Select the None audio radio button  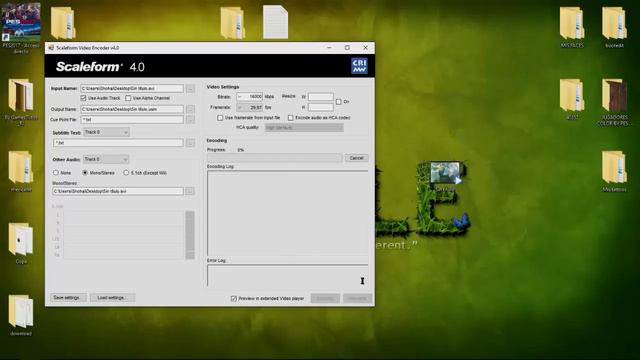coord(56,173)
